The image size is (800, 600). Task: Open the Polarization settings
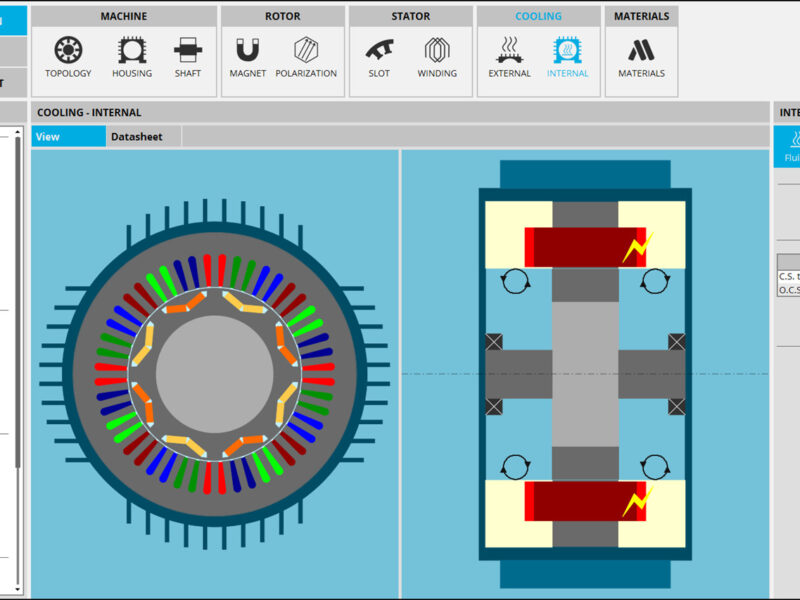click(x=306, y=57)
